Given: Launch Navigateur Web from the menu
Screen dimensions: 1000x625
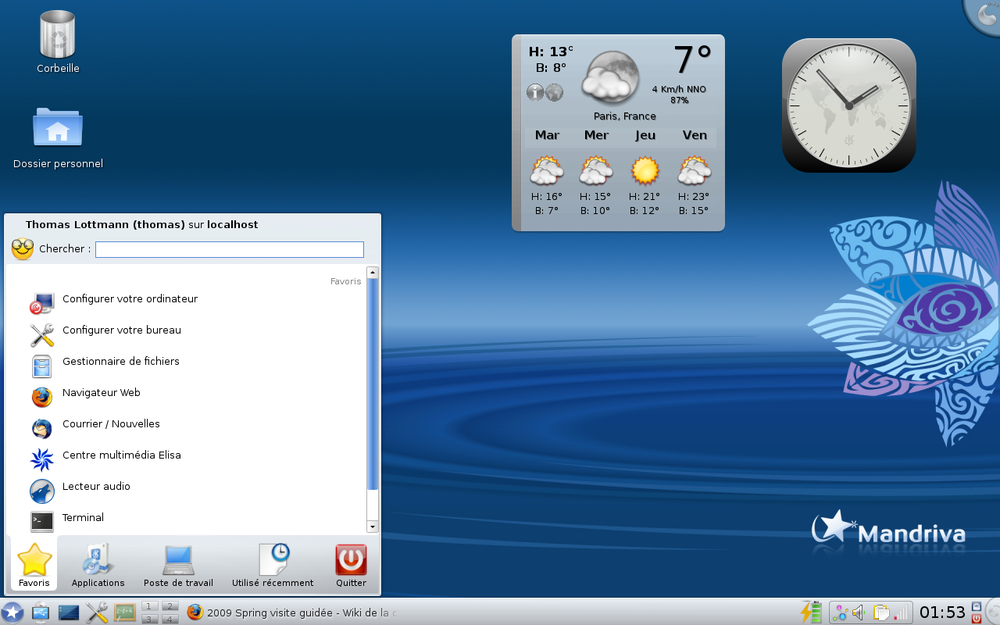Looking at the screenshot, I should click(x=101, y=393).
